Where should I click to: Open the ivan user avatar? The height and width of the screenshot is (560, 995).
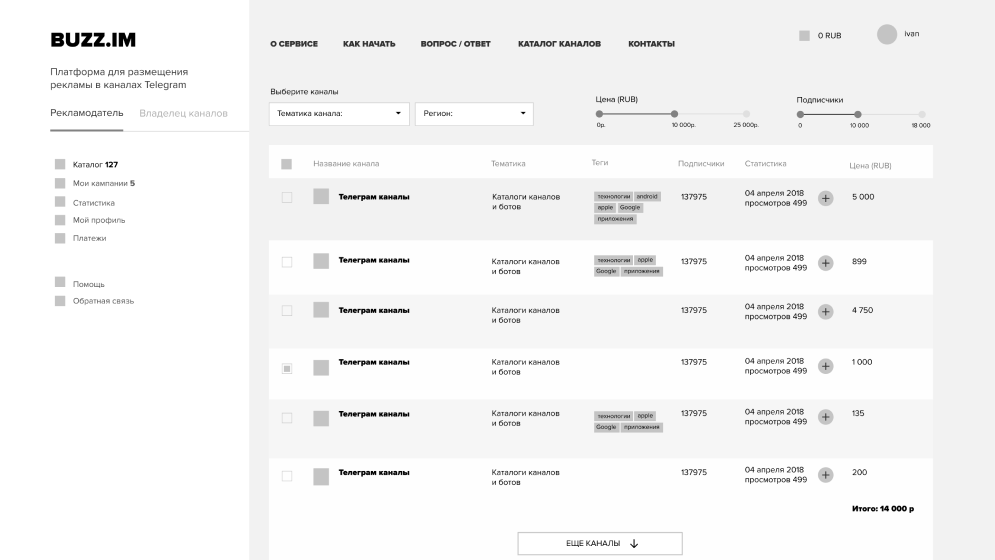(x=886, y=35)
